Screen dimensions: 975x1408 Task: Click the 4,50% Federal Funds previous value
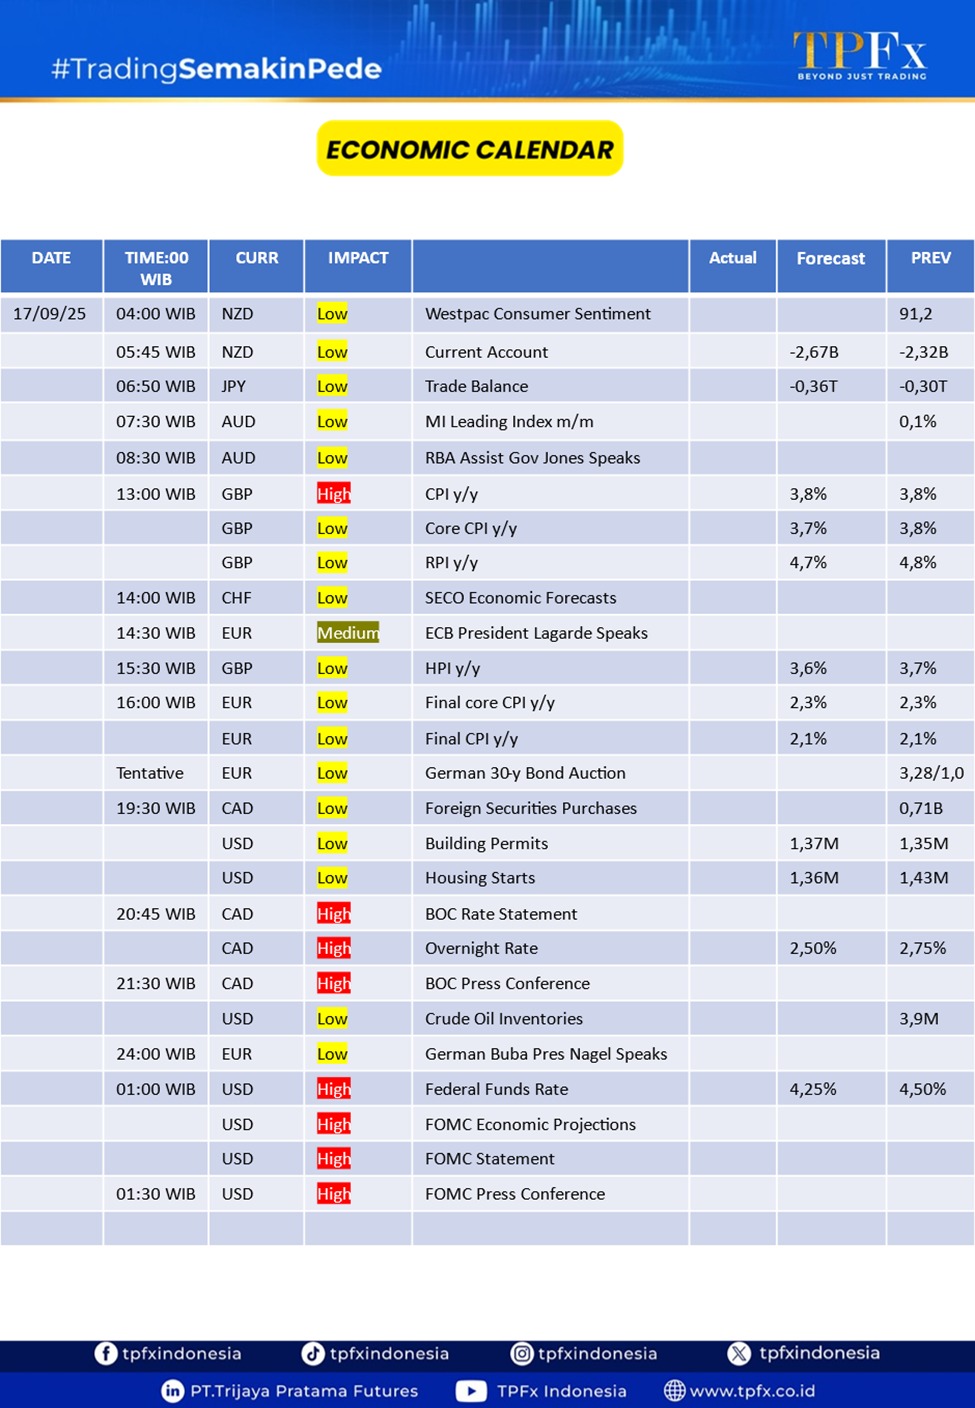coord(922,1089)
